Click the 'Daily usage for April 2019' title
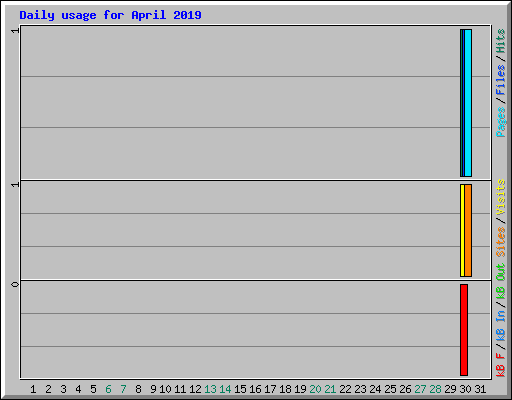This screenshot has width=512, height=400. 110,15
